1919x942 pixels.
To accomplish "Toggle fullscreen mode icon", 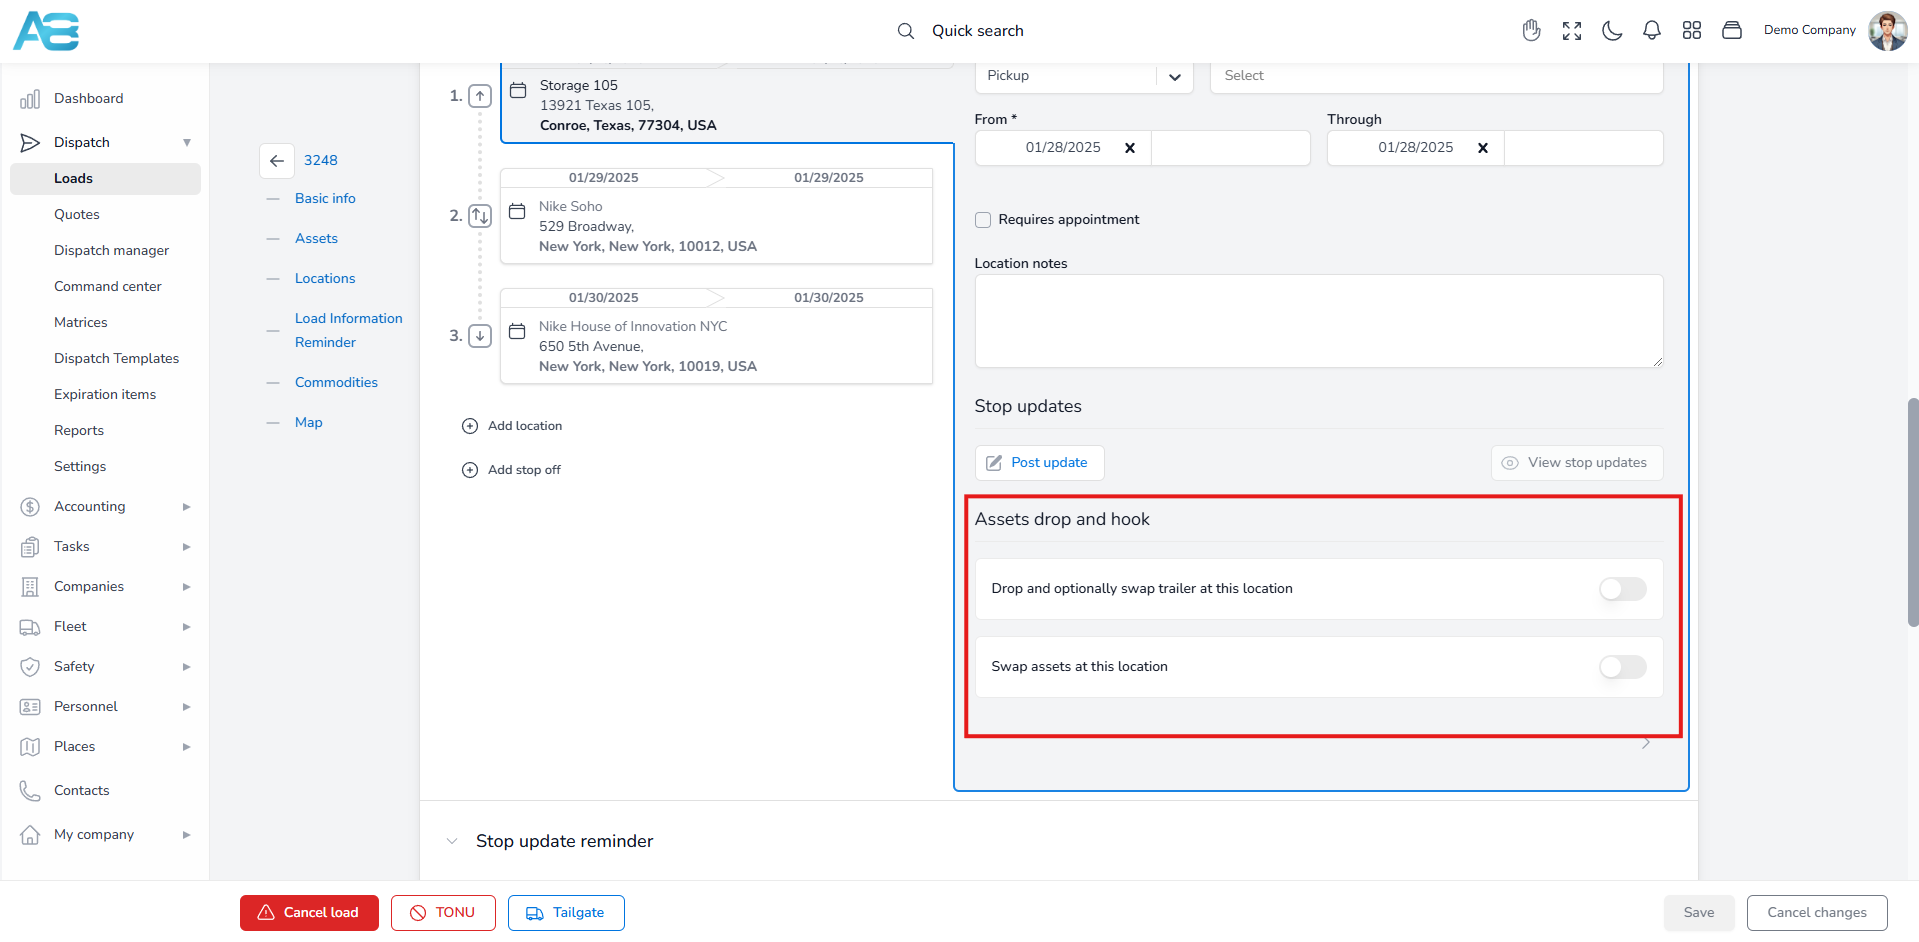I will (1572, 31).
